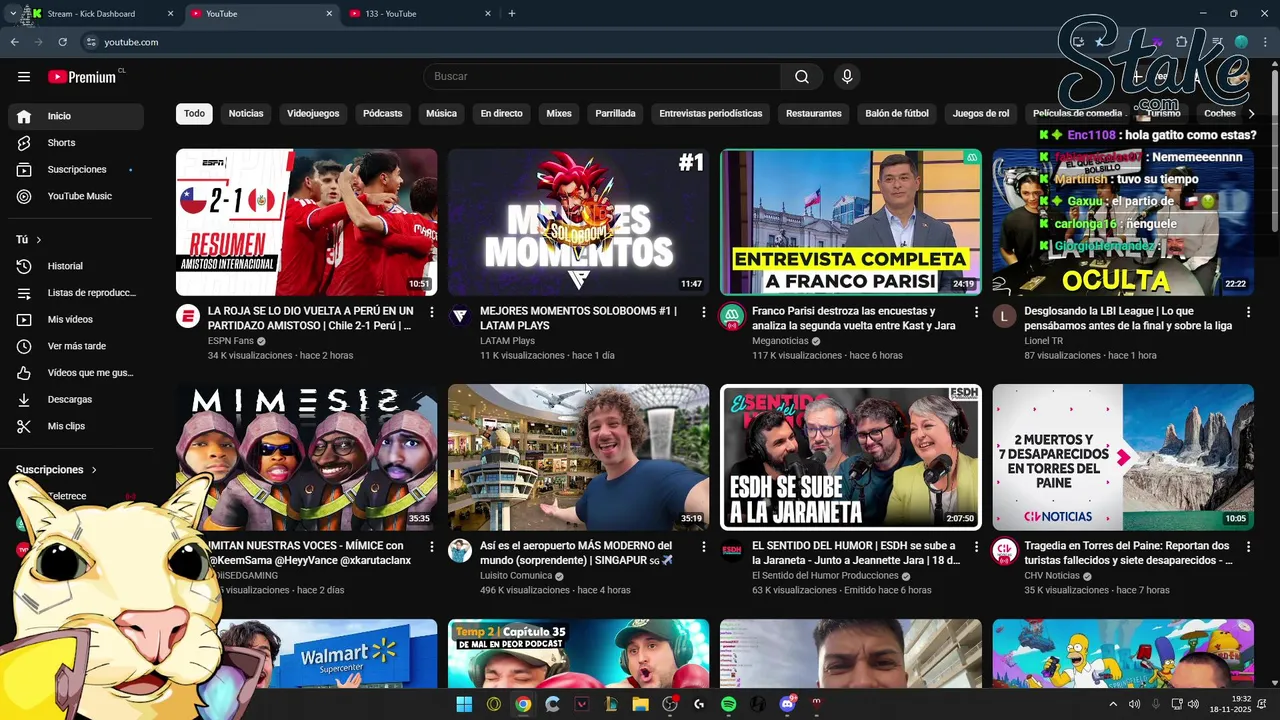Open Historial in sidebar
1280x720 pixels.
coord(76,266)
